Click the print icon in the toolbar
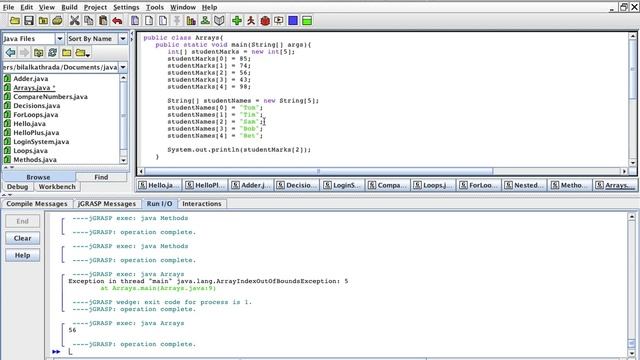The width and height of the screenshot is (640, 360). [x=58, y=20]
